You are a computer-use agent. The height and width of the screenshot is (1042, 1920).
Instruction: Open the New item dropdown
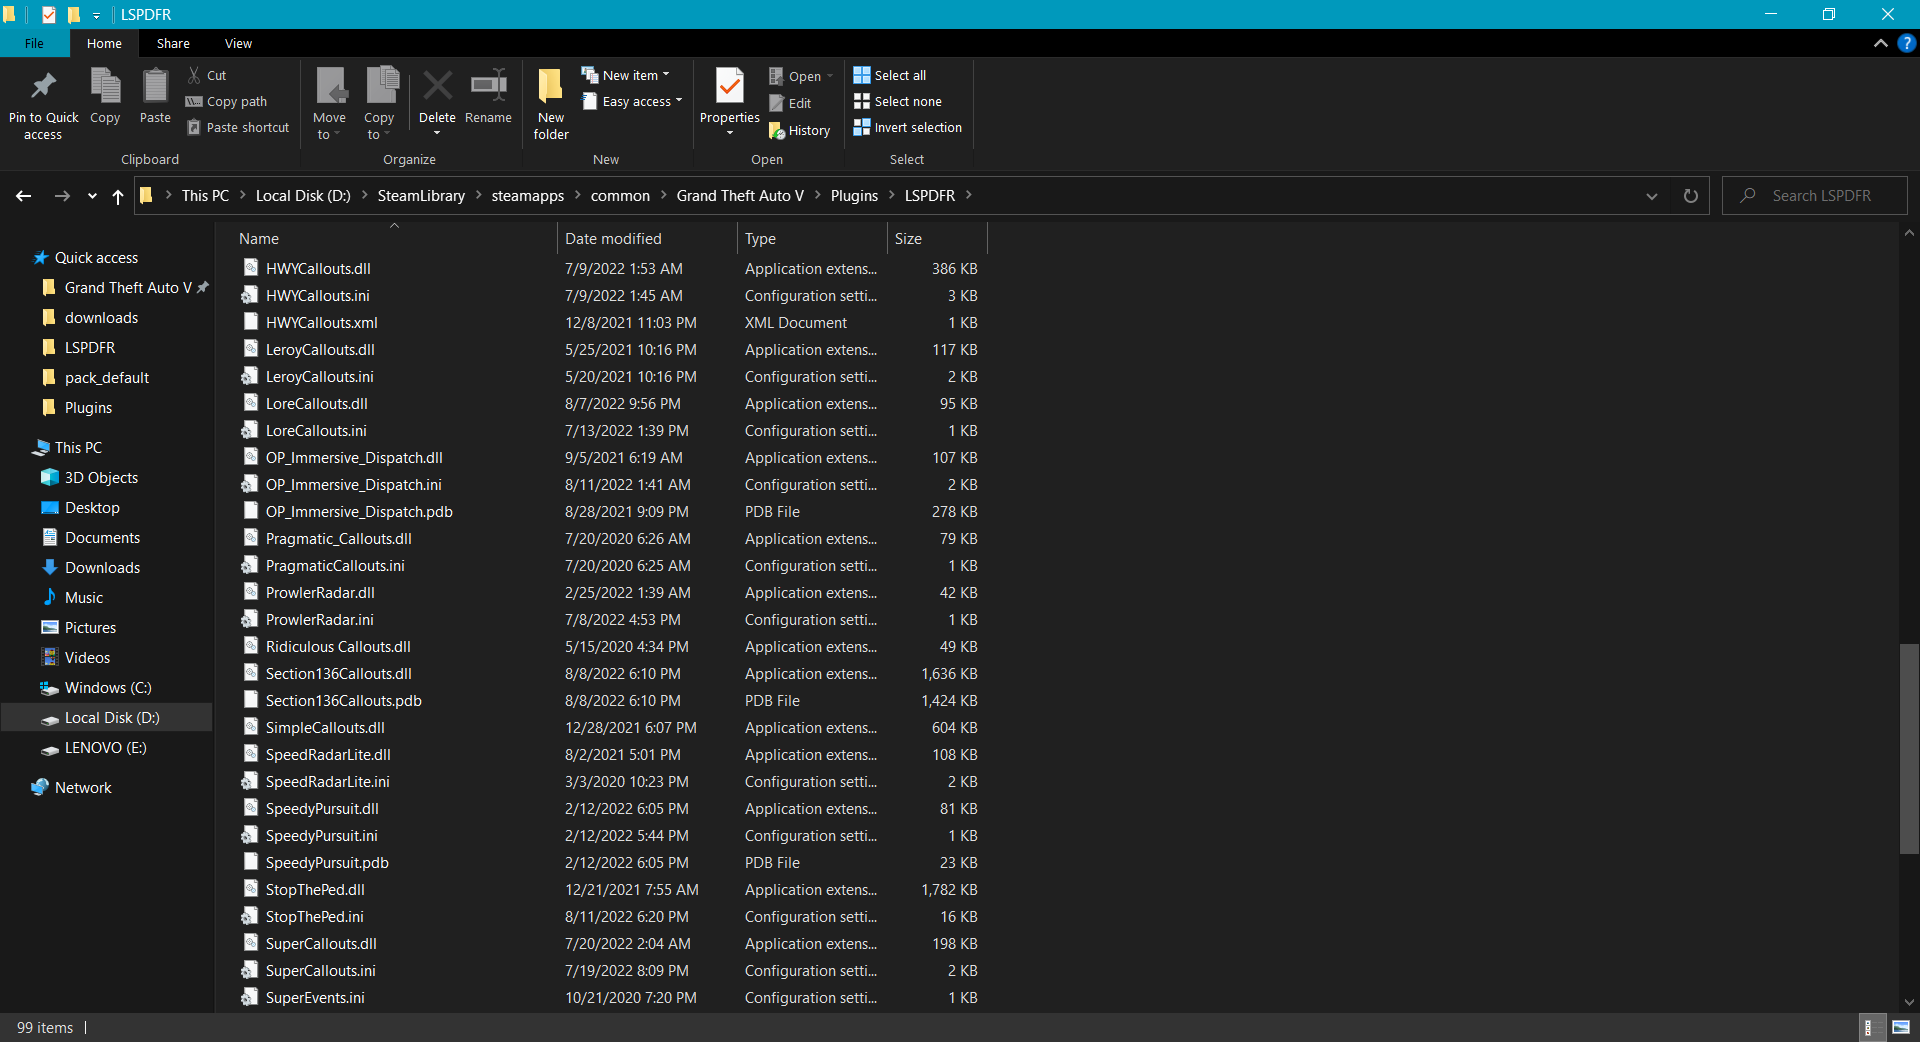pos(627,75)
